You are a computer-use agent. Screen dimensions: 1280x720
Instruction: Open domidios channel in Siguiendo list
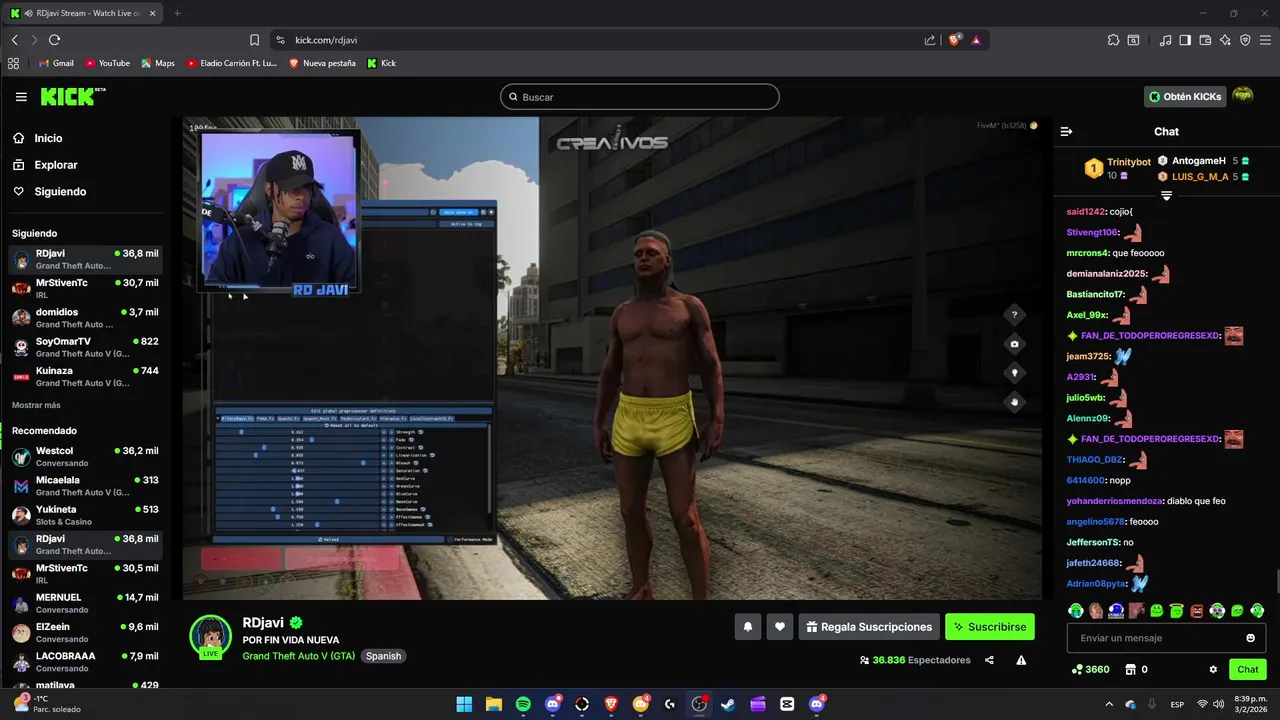(84, 317)
